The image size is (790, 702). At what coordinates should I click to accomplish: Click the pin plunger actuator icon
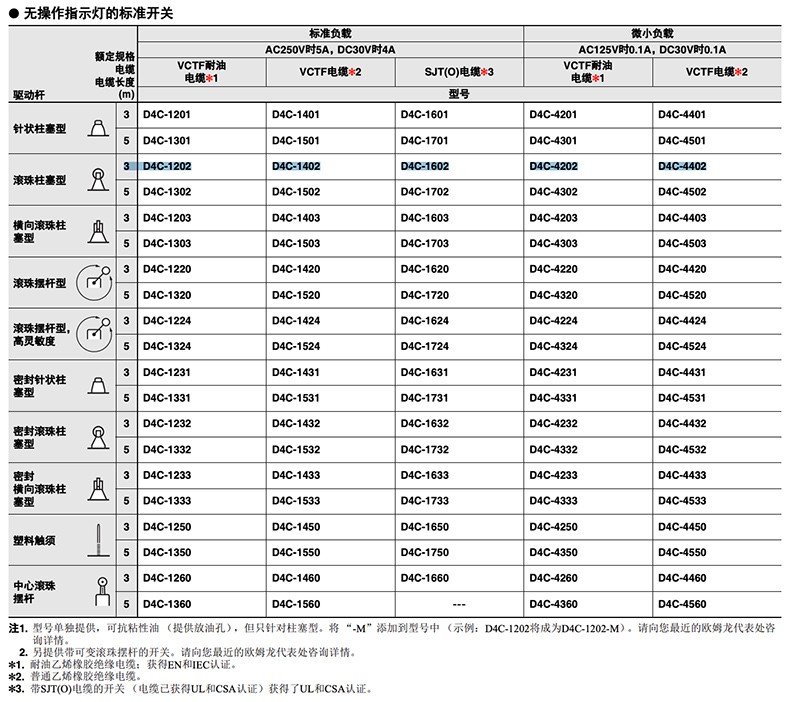(97, 128)
